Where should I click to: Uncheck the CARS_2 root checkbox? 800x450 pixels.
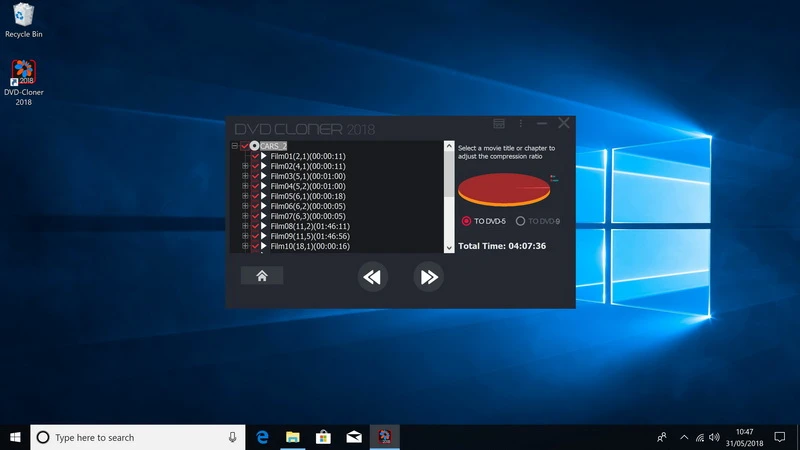245,146
